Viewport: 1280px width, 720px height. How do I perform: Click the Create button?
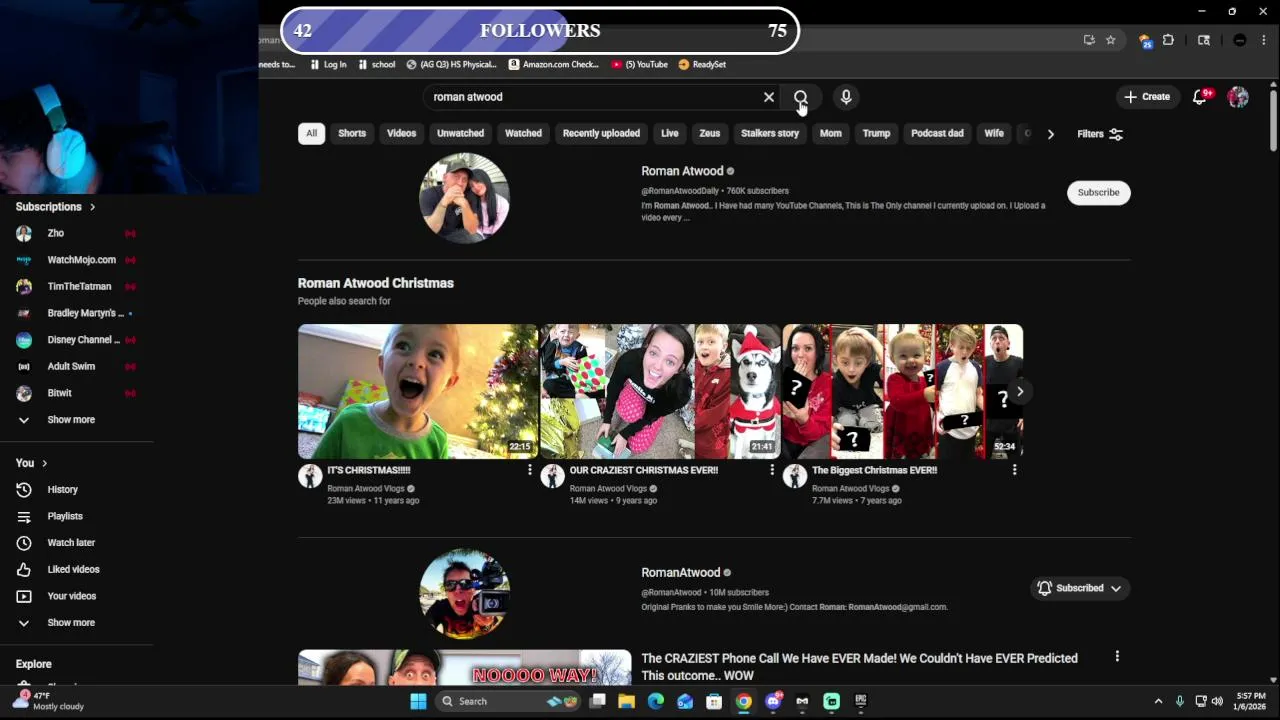point(1146,97)
